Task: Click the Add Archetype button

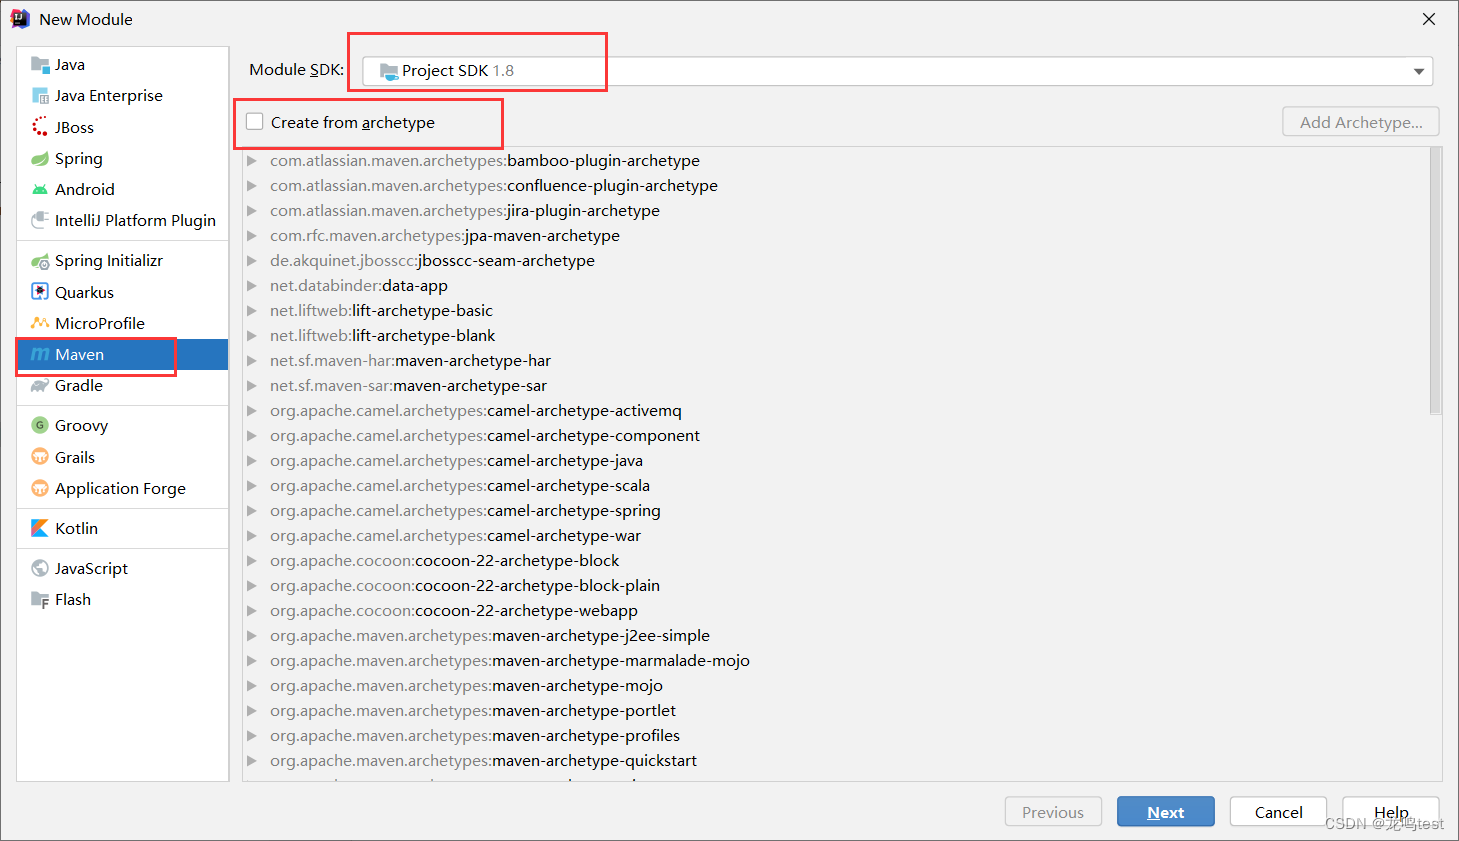Action: tap(1361, 122)
